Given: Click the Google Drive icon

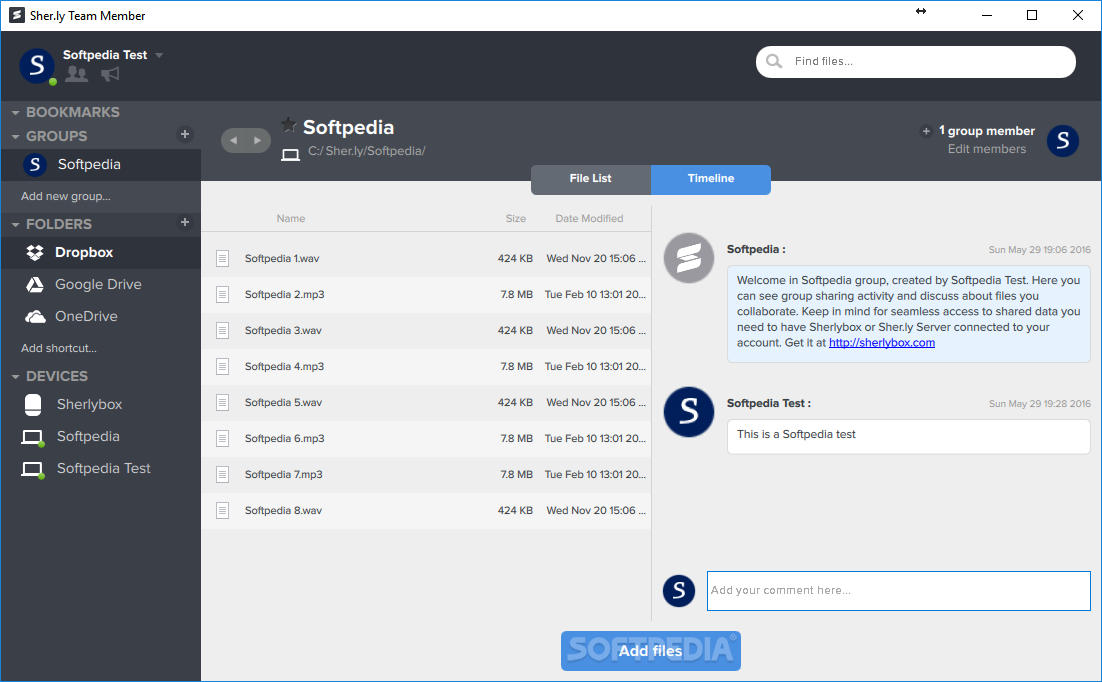Looking at the screenshot, I should [x=34, y=284].
